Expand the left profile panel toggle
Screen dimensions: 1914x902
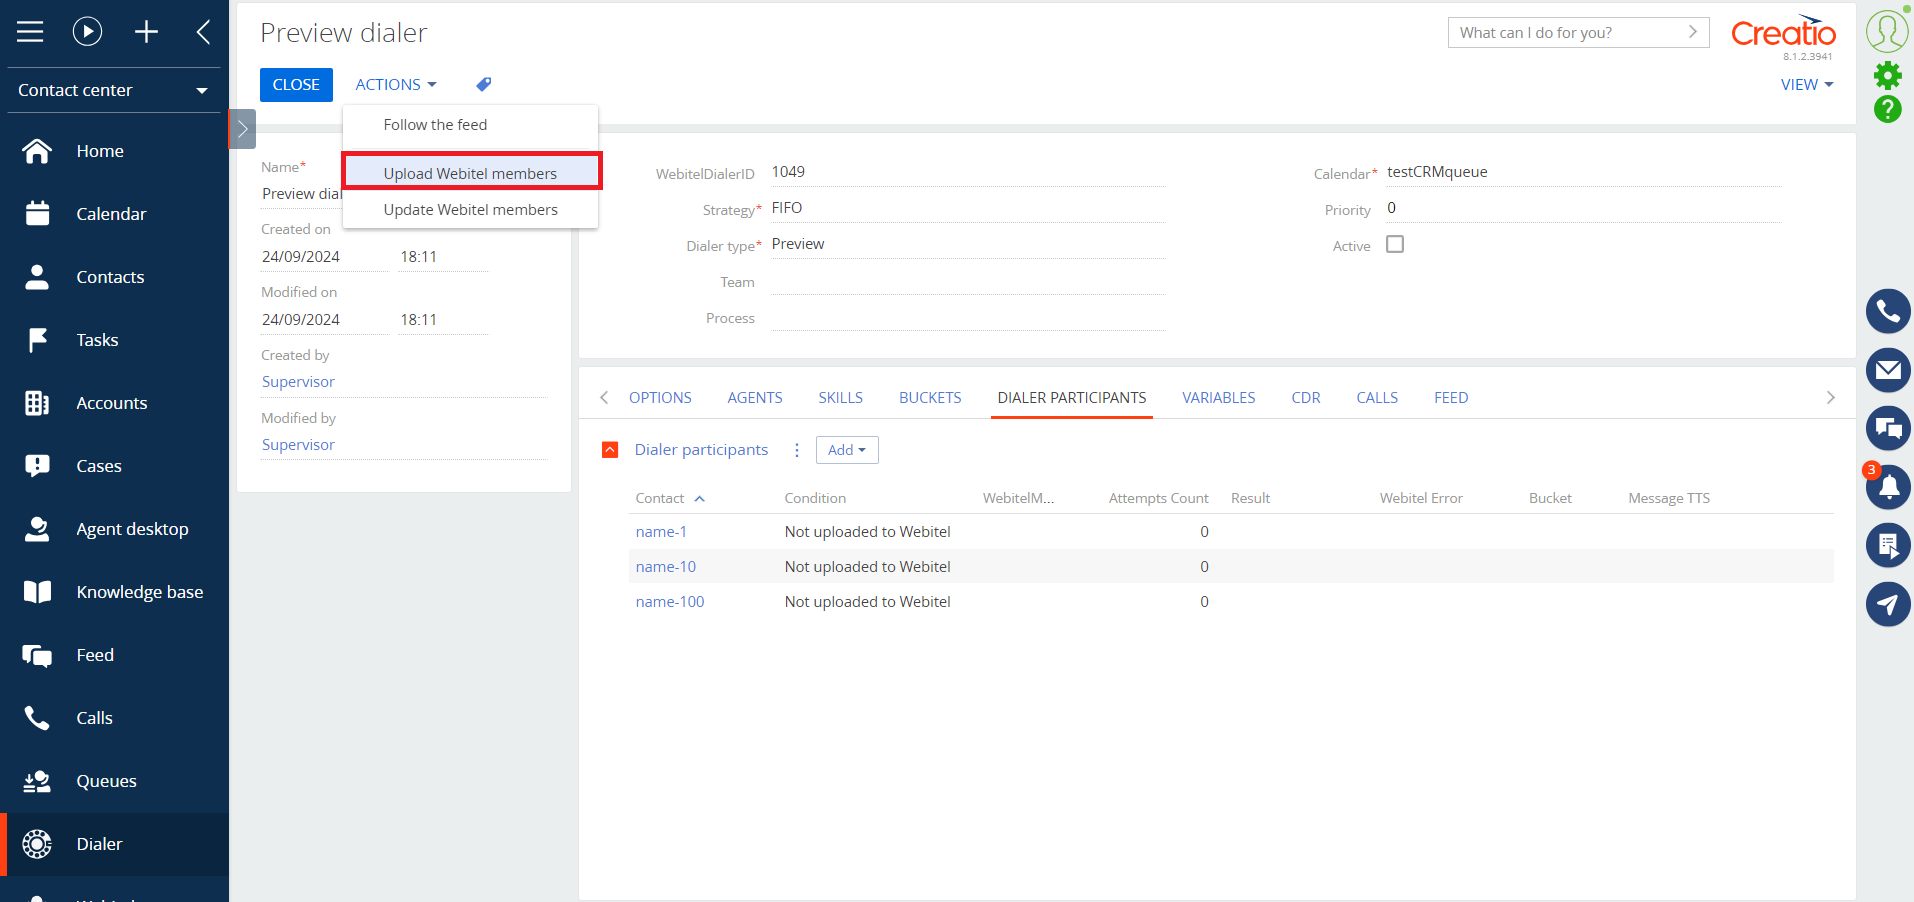click(242, 129)
